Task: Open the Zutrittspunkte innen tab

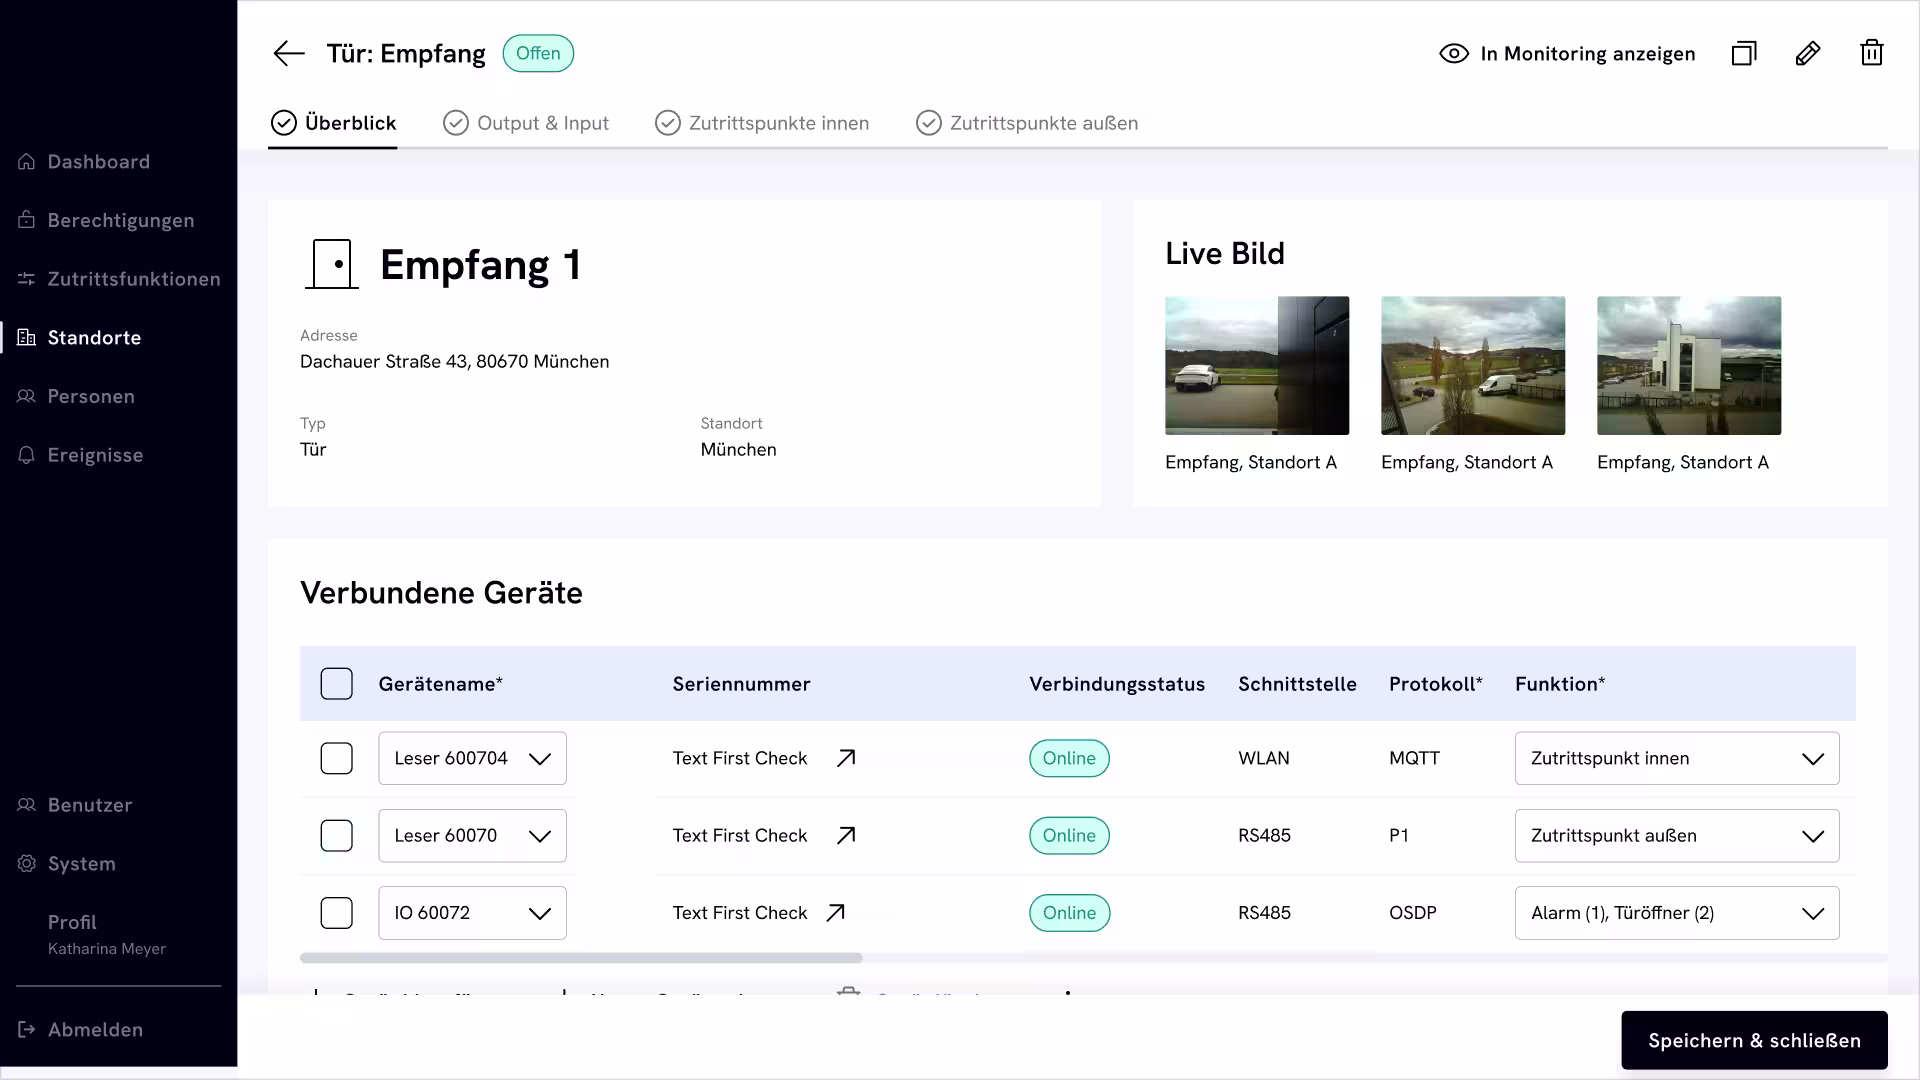Action: (x=762, y=123)
